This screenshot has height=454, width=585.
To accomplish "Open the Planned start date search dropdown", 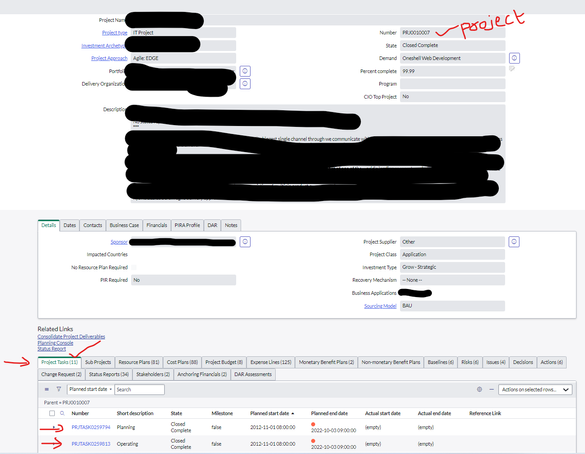I will (91, 389).
